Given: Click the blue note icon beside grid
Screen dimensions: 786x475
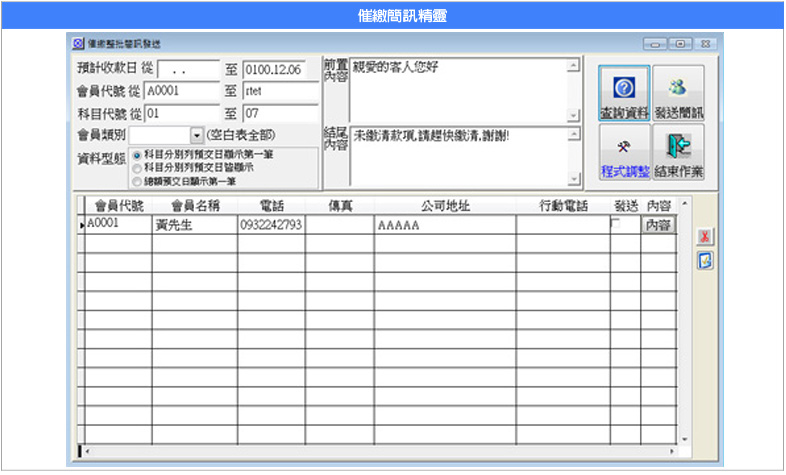Looking at the screenshot, I should (704, 260).
